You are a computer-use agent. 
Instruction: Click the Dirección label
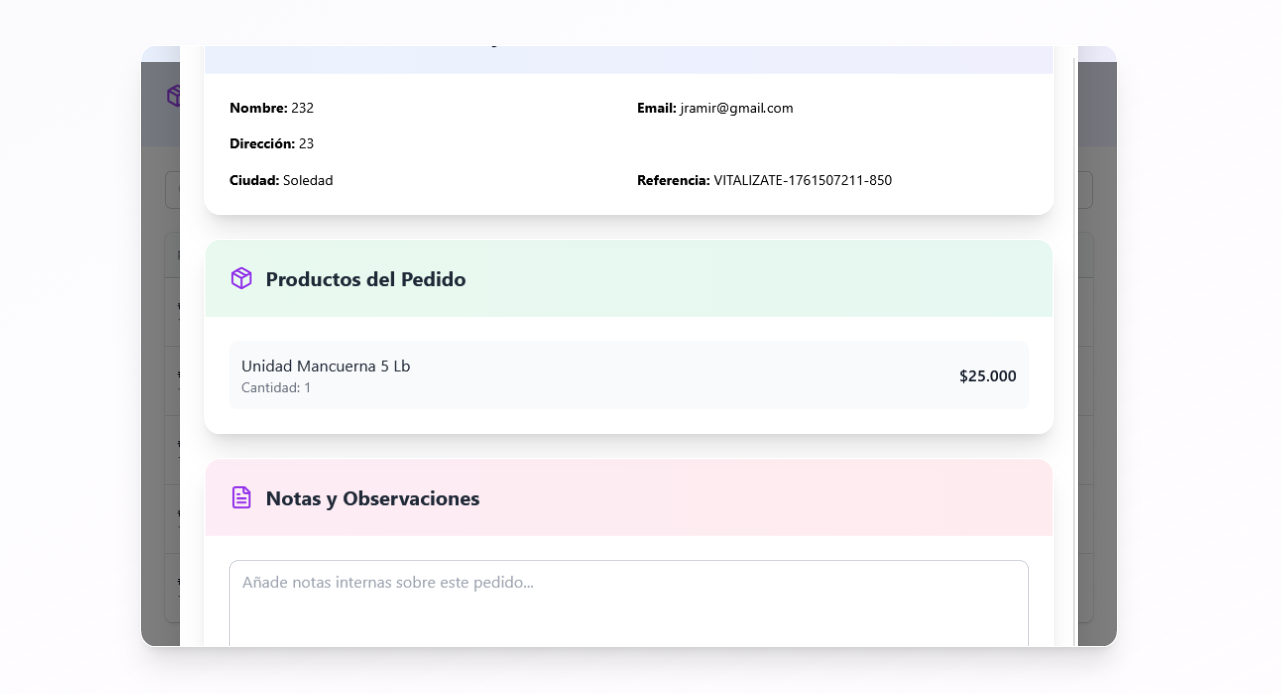coord(262,144)
